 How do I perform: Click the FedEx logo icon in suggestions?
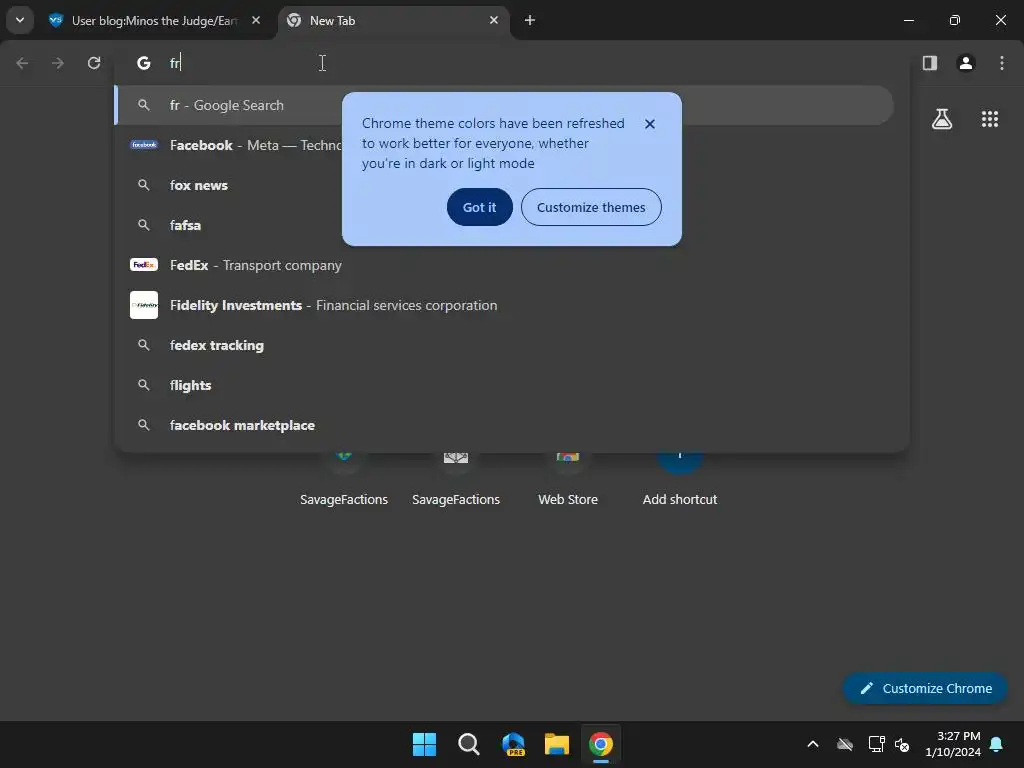[144, 264]
